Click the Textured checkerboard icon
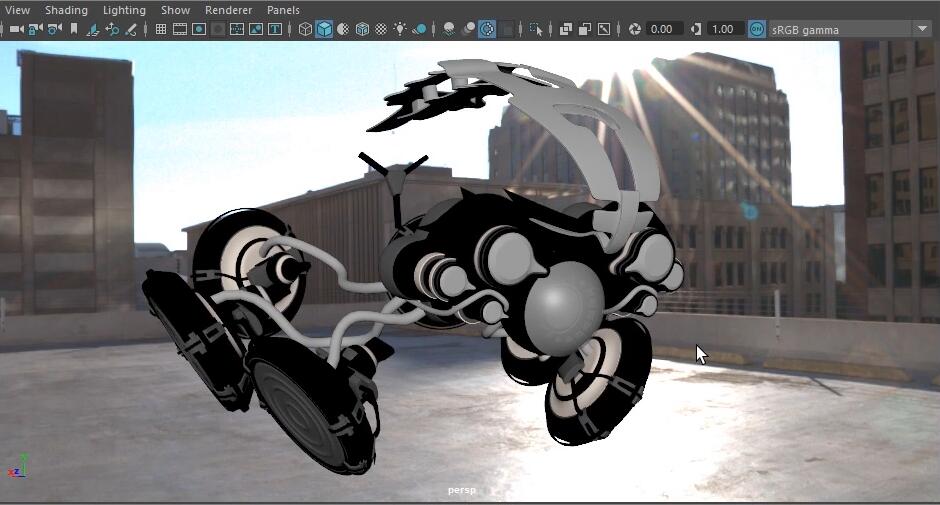 tap(381, 29)
